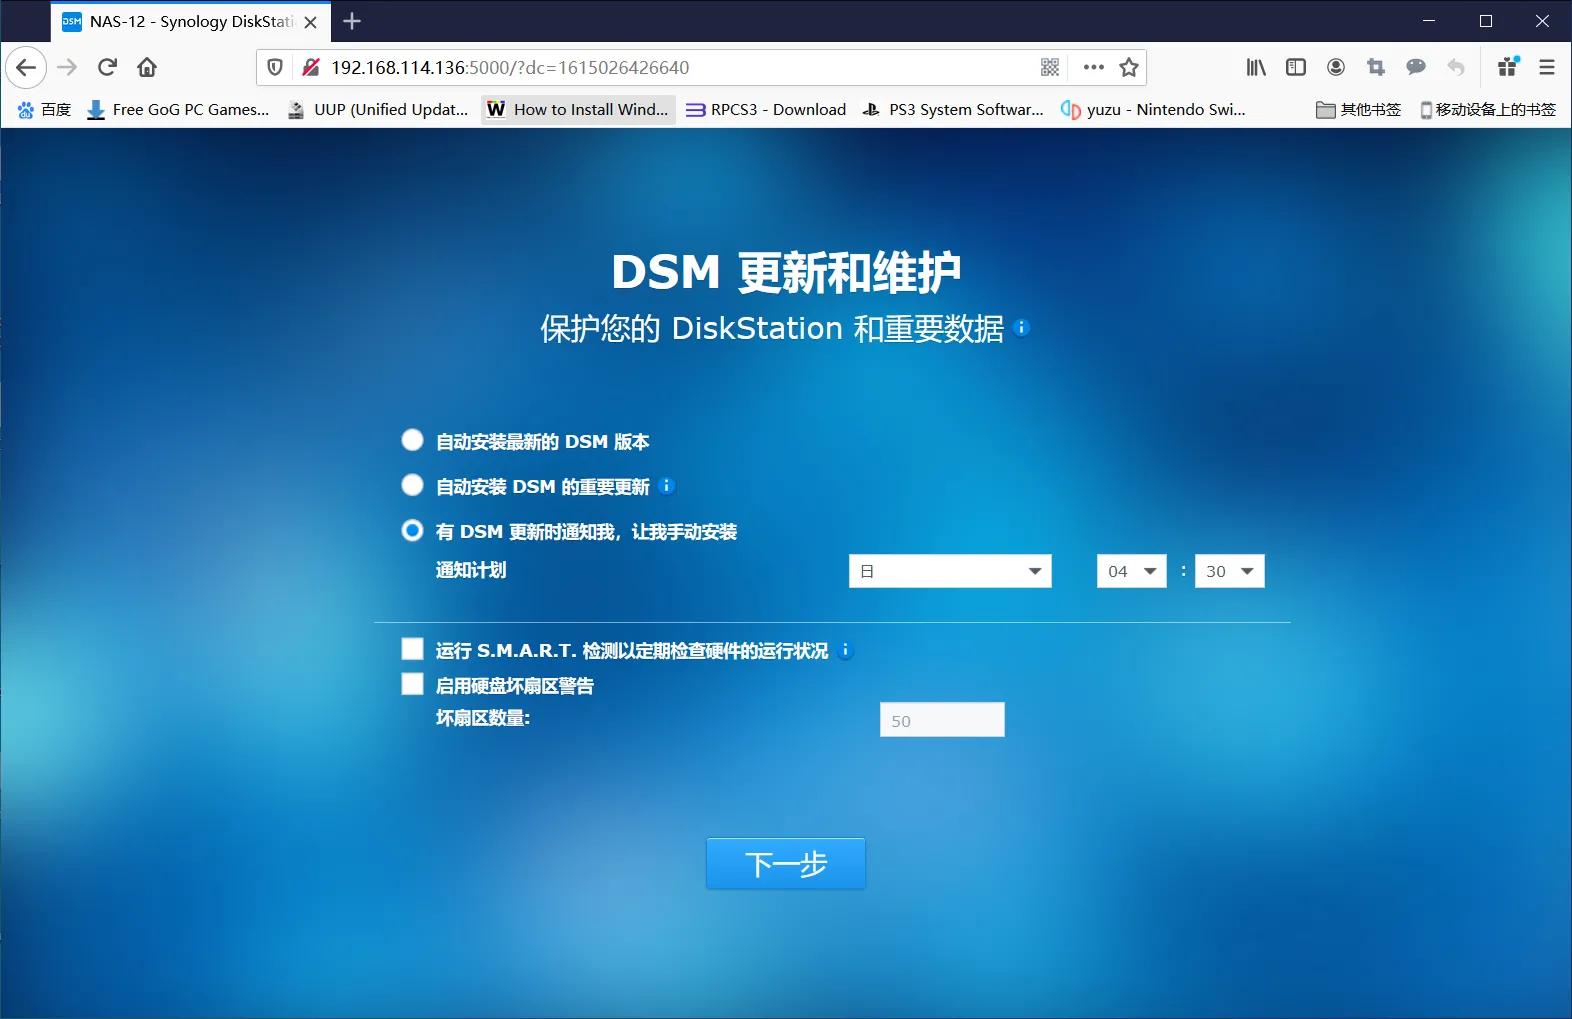Go back to previous page

pos(26,68)
